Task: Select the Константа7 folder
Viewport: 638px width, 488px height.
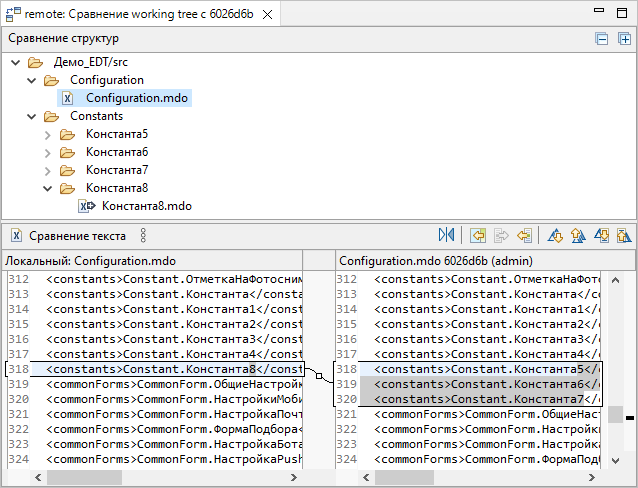Action: [x=116, y=170]
